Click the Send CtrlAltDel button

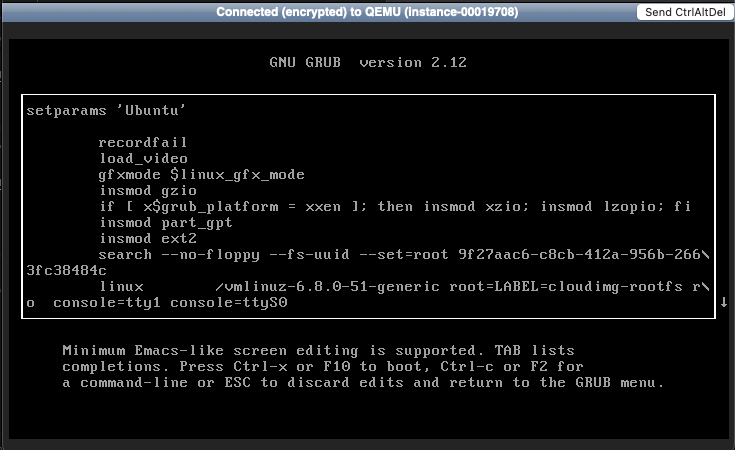click(686, 12)
